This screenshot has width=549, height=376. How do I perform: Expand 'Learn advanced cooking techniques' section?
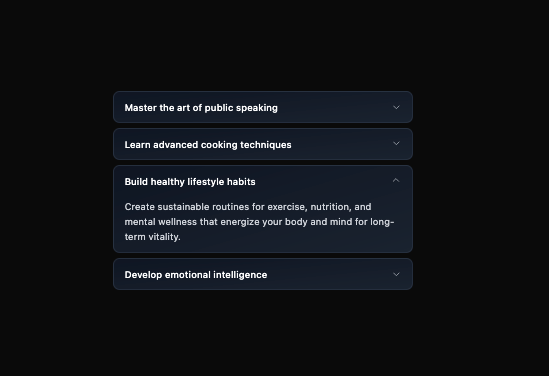pos(263,144)
